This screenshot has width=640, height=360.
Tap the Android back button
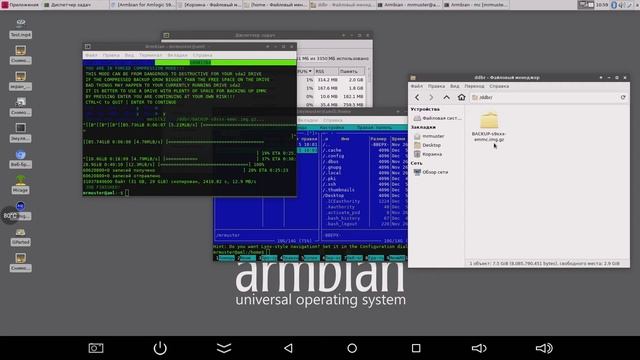[288, 348]
